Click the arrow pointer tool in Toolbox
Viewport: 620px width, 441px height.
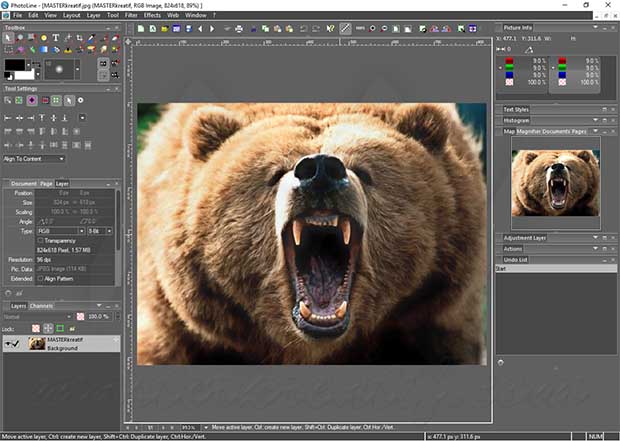pos(10,38)
